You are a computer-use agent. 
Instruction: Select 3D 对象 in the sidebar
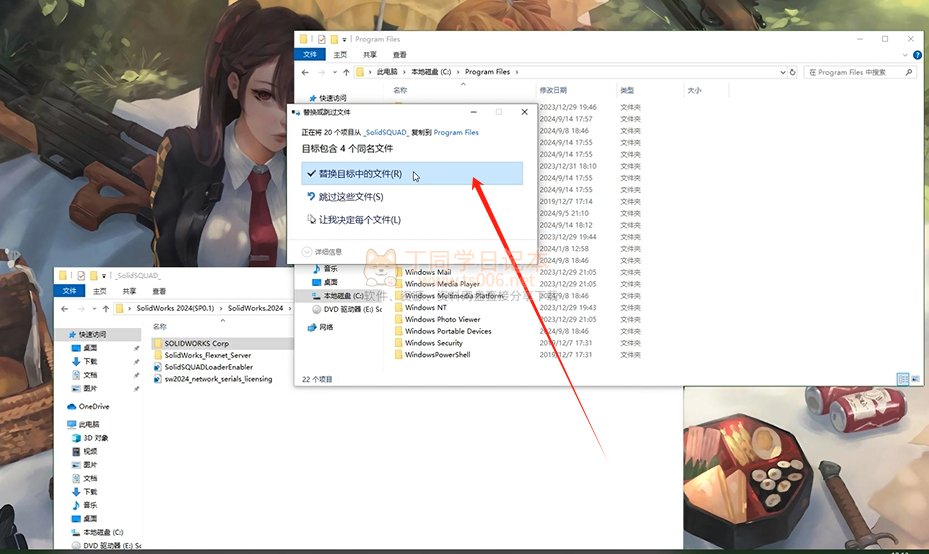tap(96, 438)
